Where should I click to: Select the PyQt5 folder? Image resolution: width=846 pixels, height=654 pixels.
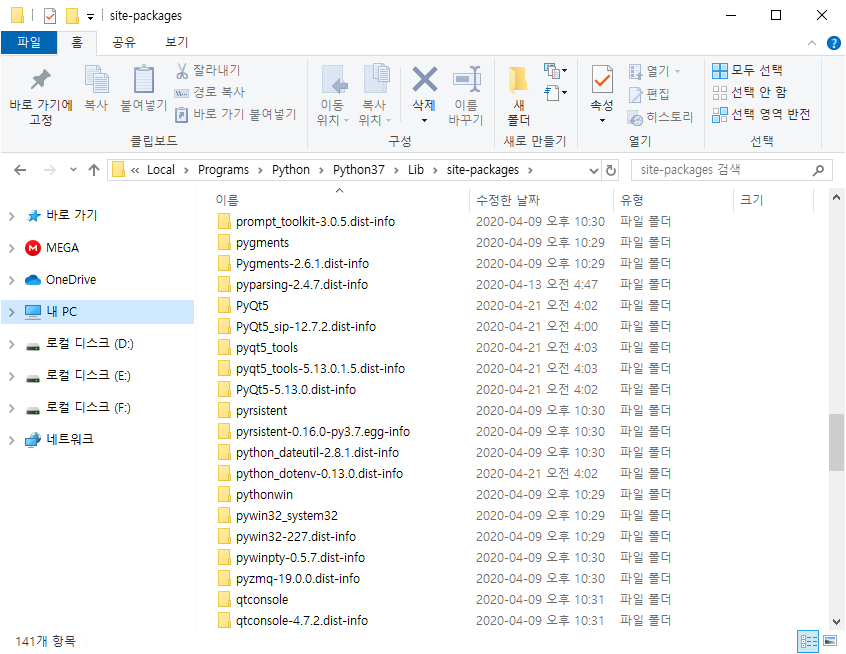pos(252,306)
